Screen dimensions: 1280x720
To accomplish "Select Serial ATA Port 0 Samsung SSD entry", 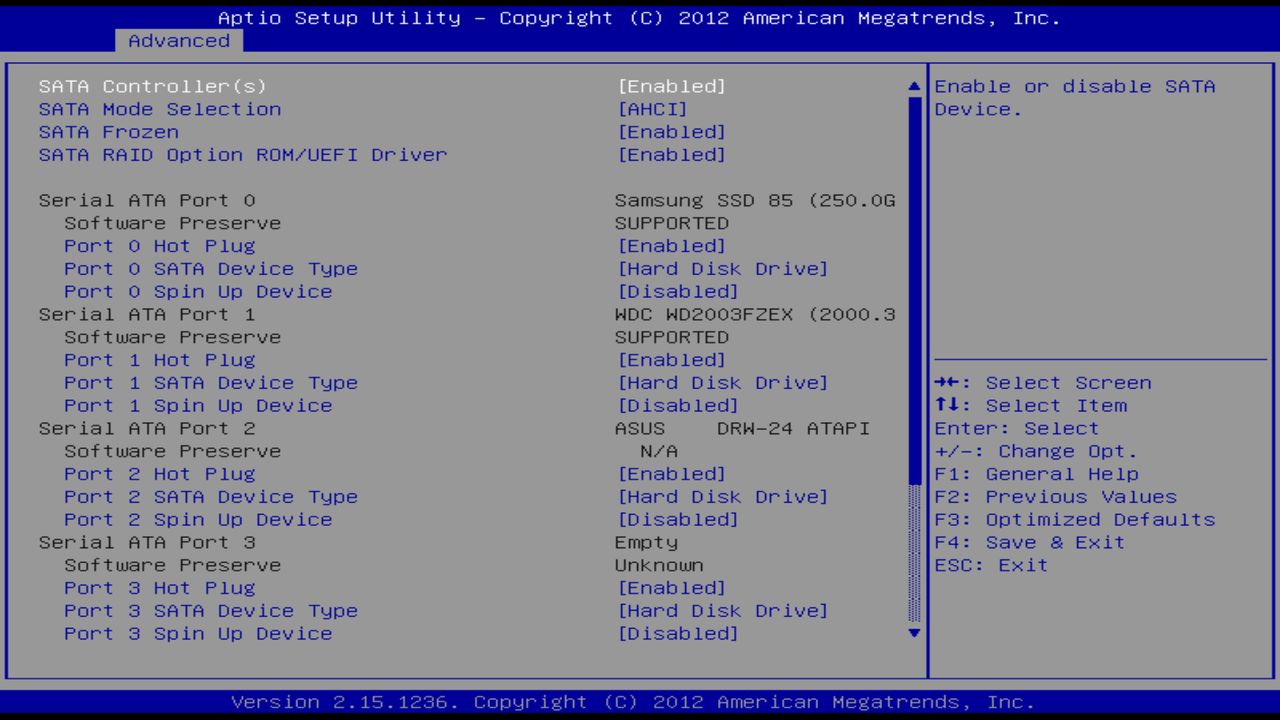I will 146,200.
